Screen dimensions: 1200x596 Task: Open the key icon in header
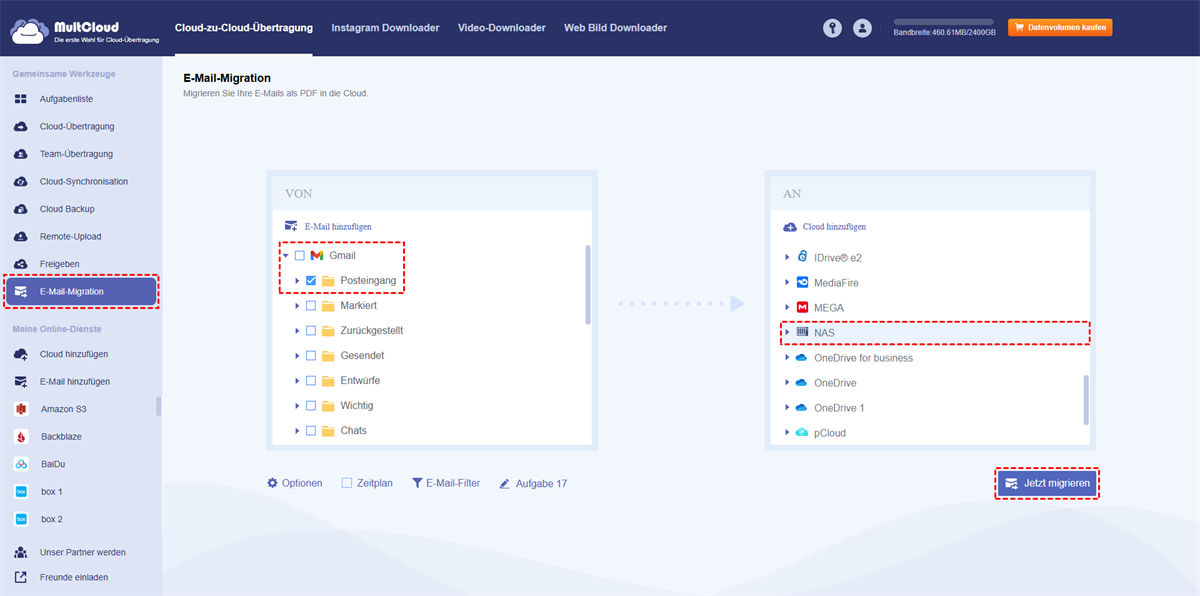point(832,28)
